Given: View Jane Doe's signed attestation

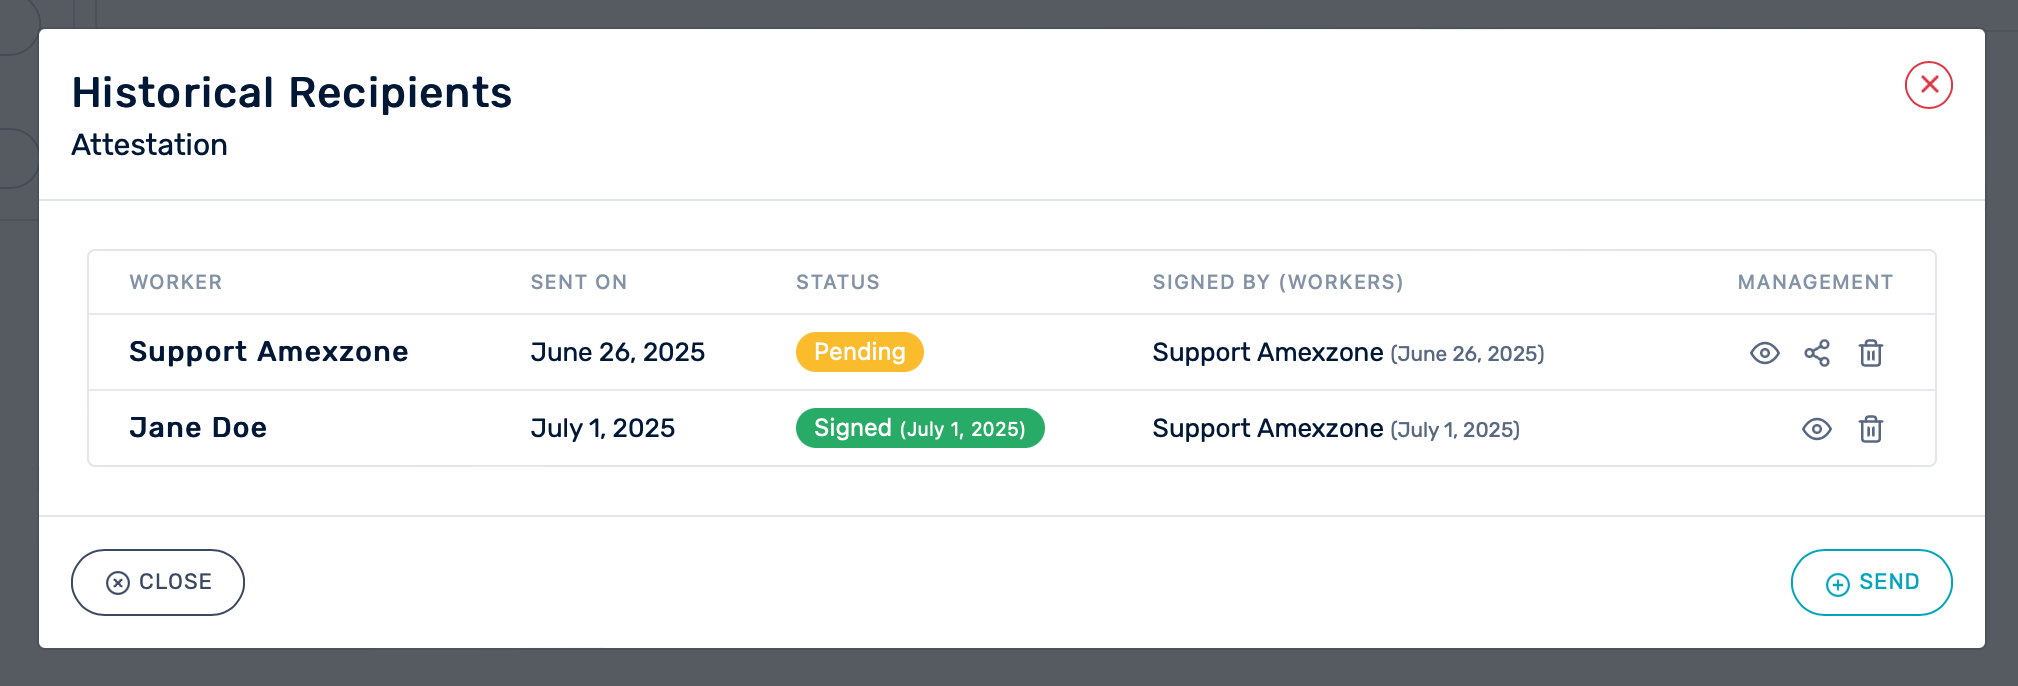Looking at the screenshot, I should coord(1816,429).
